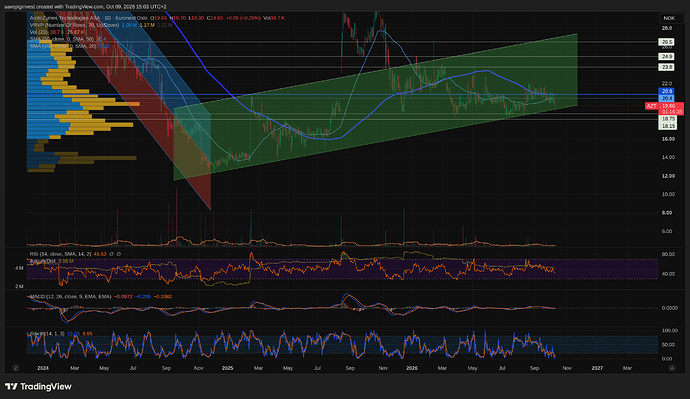Select the MACD (12, 26, close, 9) legend
This screenshot has height=399, width=690.
70,297
